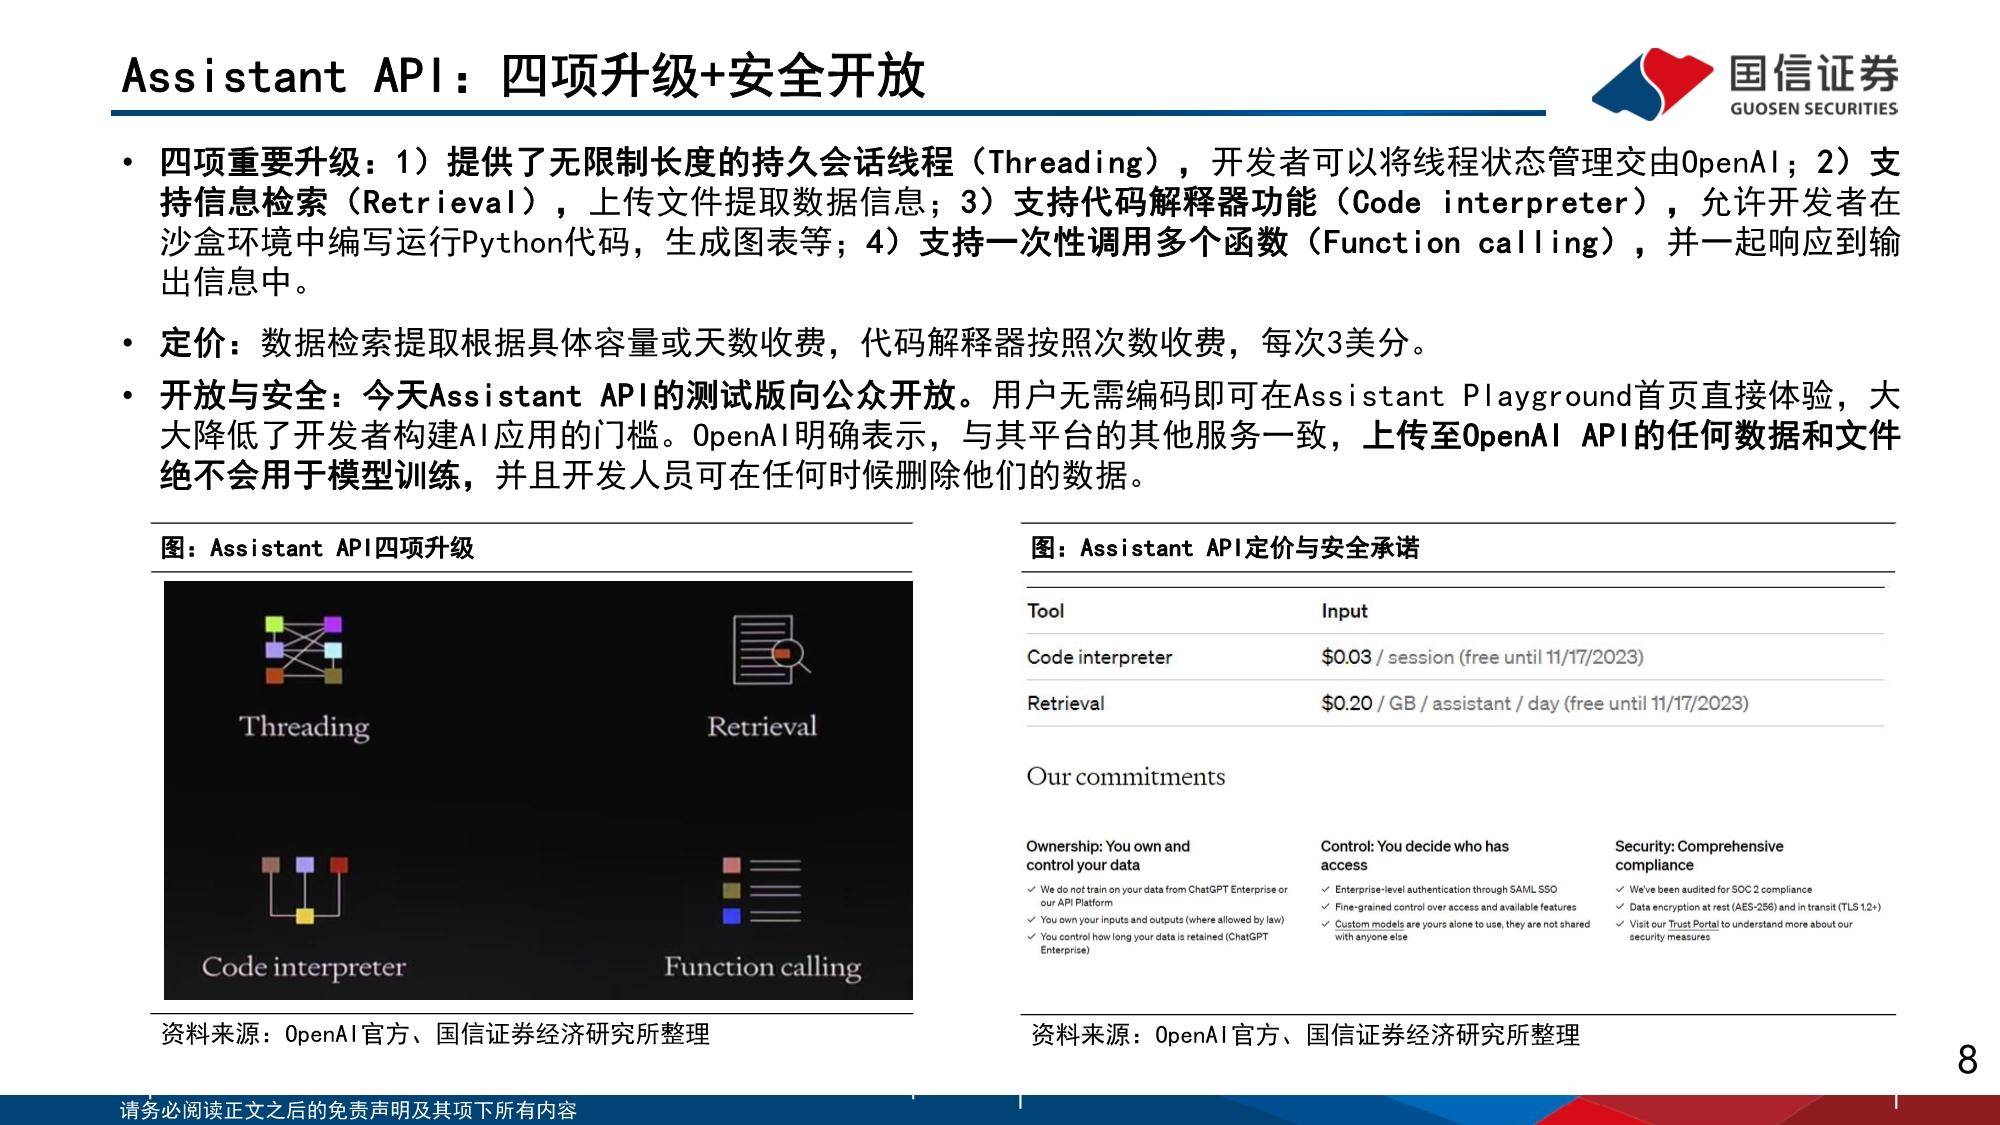The width and height of the screenshot is (2000, 1125).
Task: Click the 'Code interpreter' label in the dark image
Action: point(304,967)
